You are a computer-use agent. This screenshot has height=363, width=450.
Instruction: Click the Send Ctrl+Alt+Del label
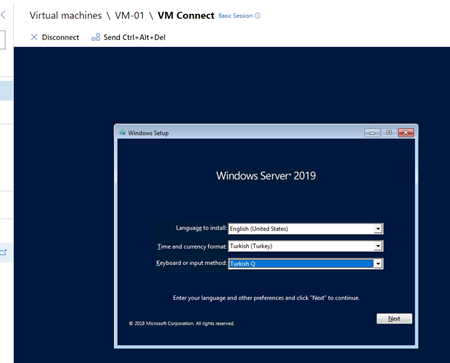pyautogui.click(x=134, y=37)
